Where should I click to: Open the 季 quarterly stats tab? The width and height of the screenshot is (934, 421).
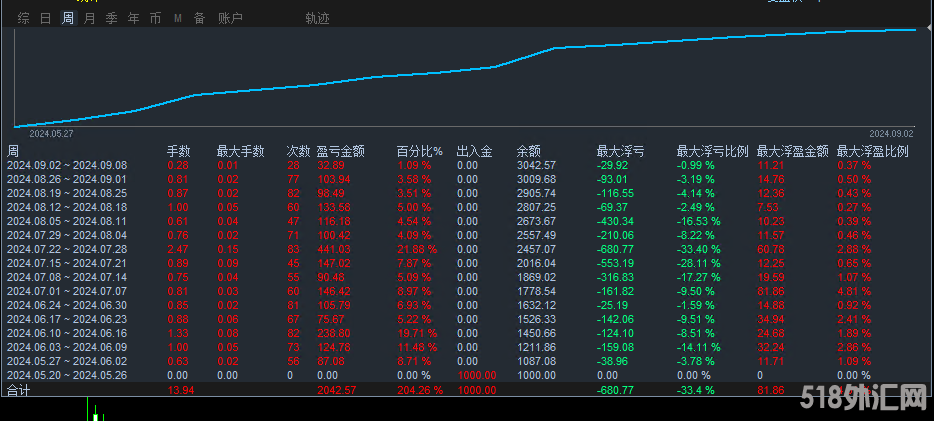[112, 18]
